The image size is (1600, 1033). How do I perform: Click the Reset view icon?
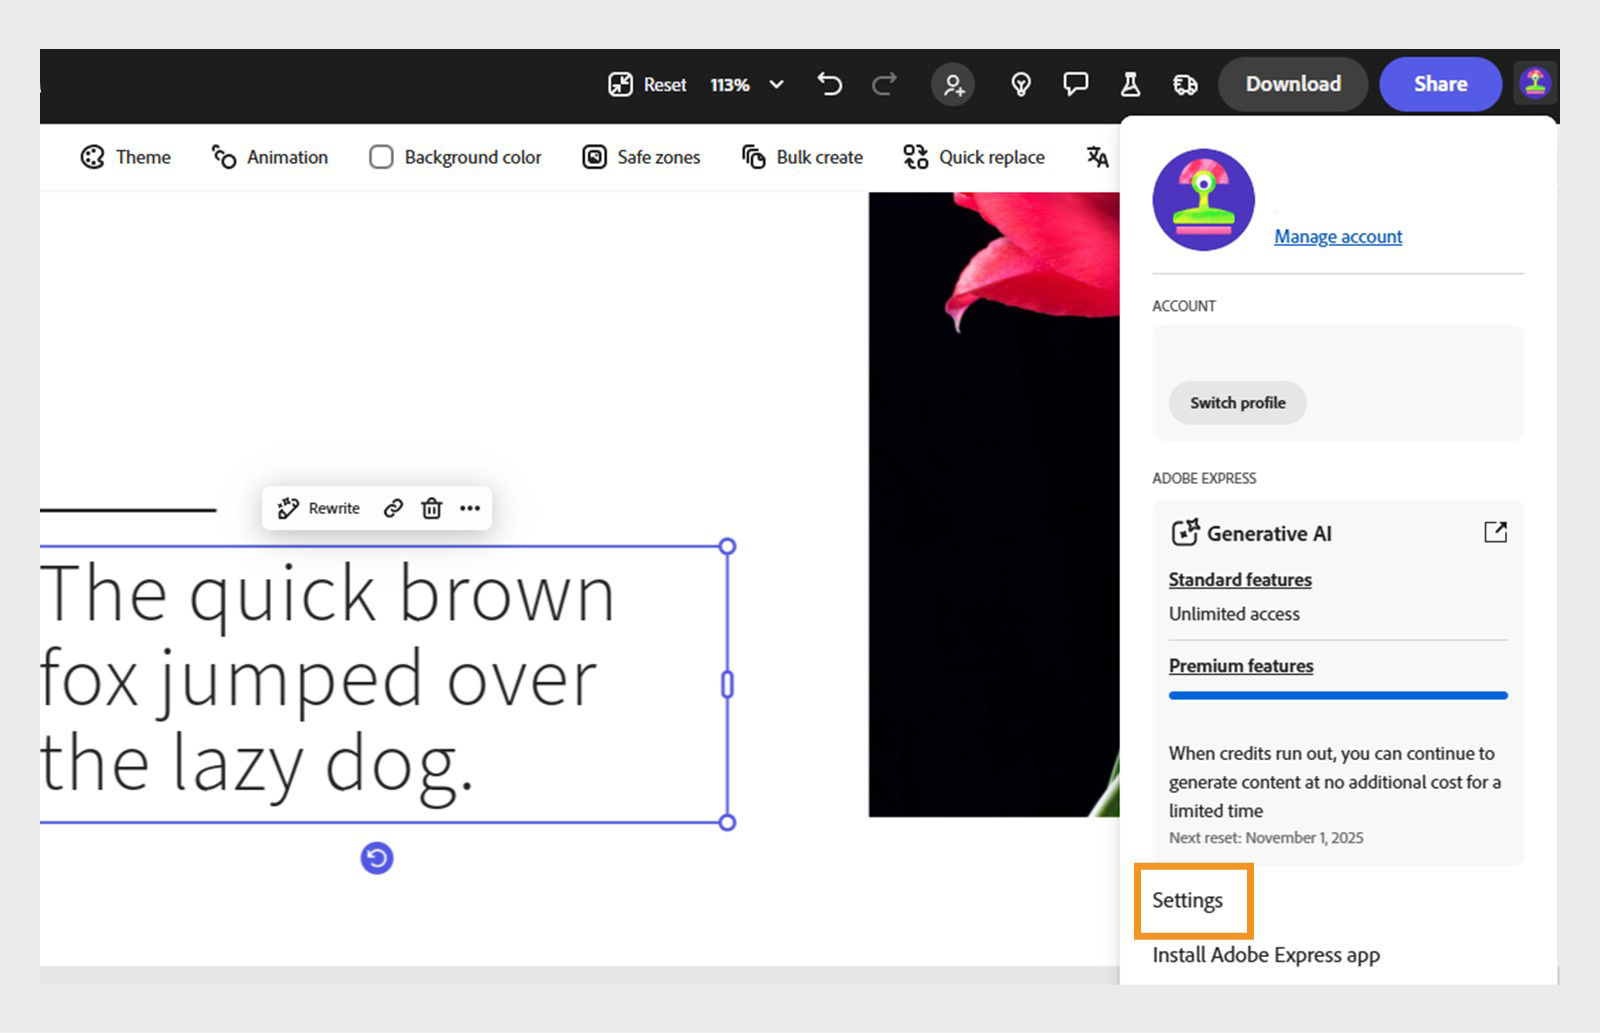click(x=621, y=85)
